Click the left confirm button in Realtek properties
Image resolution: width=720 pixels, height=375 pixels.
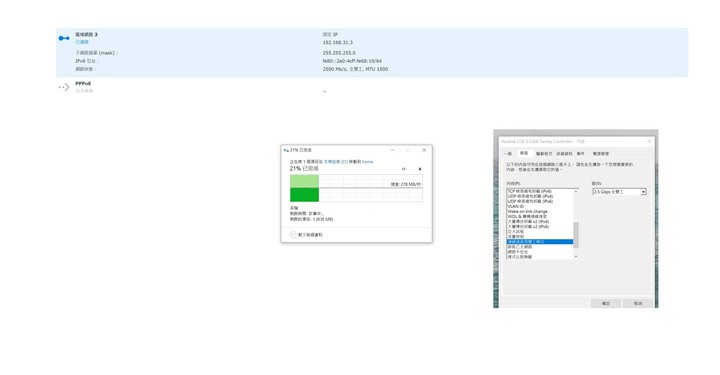(606, 303)
